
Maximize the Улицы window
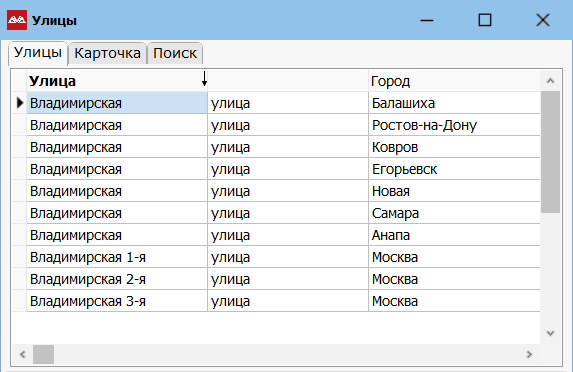pos(485,20)
